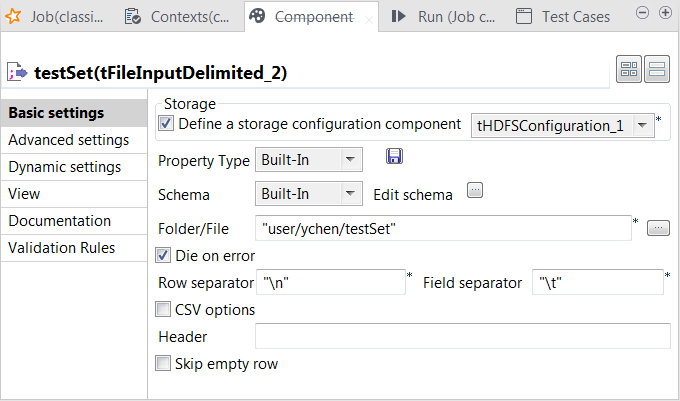Open the tHDFSConfiguration_1 storage dropdown
The width and height of the screenshot is (680, 401).
point(646,126)
